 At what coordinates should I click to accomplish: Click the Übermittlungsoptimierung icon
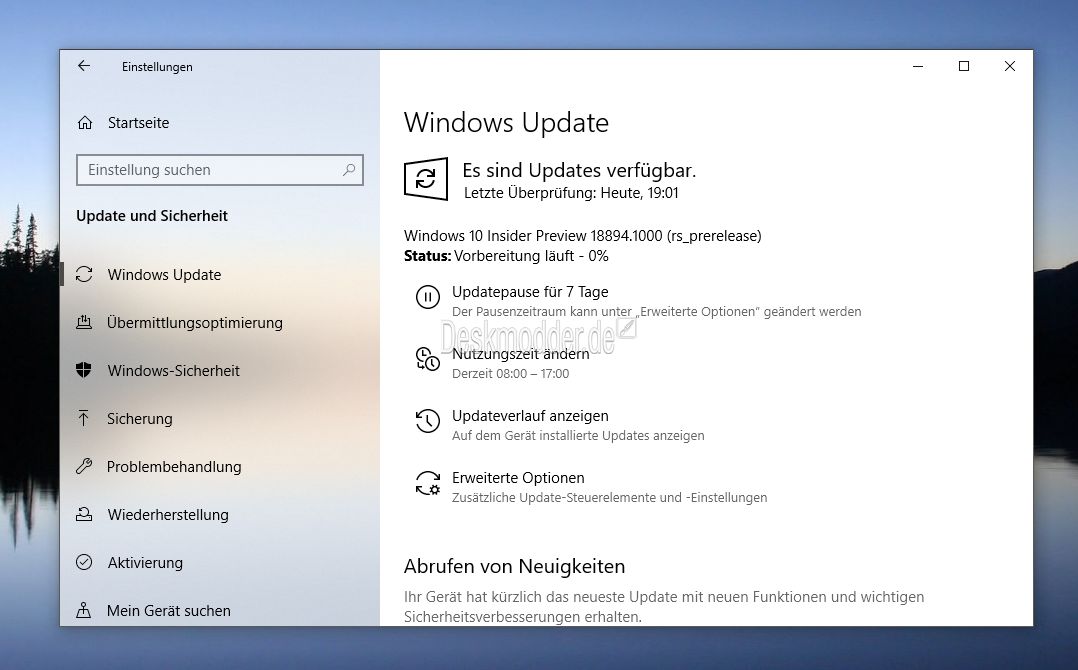point(84,322)
